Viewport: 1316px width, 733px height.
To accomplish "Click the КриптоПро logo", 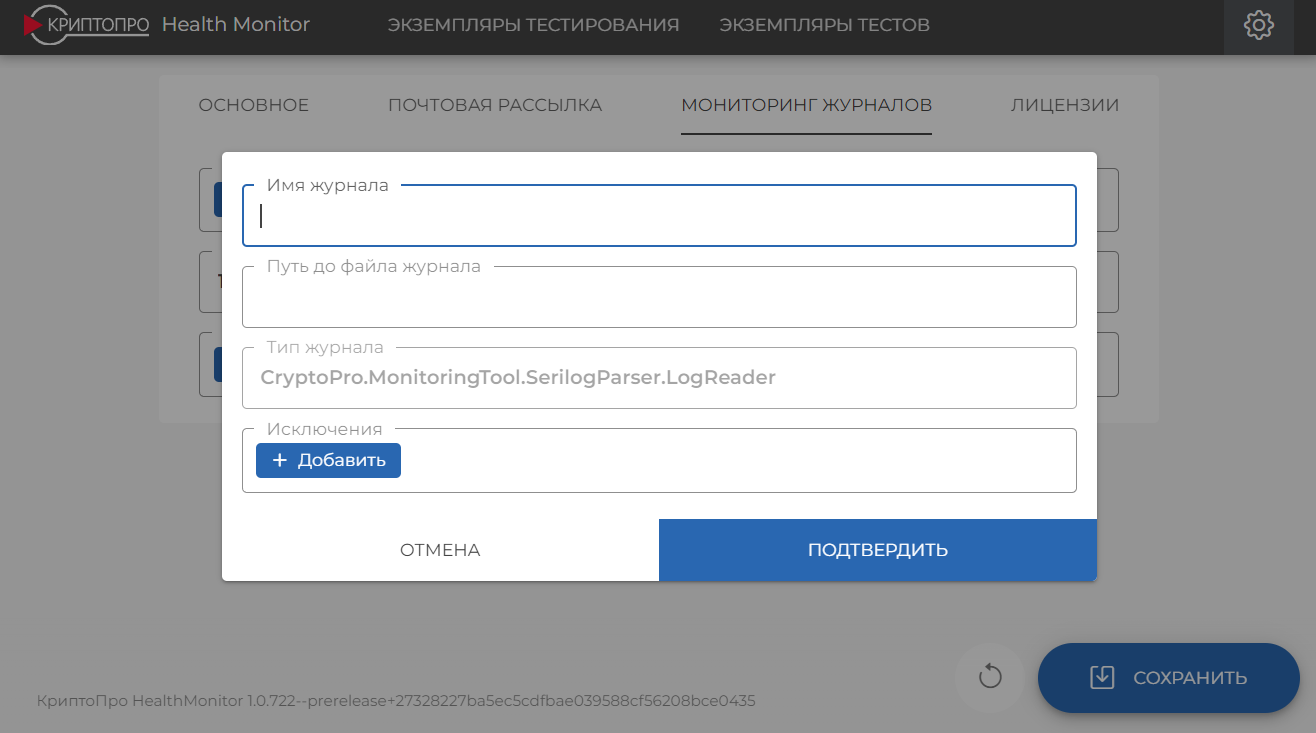I will coord(86,25).
